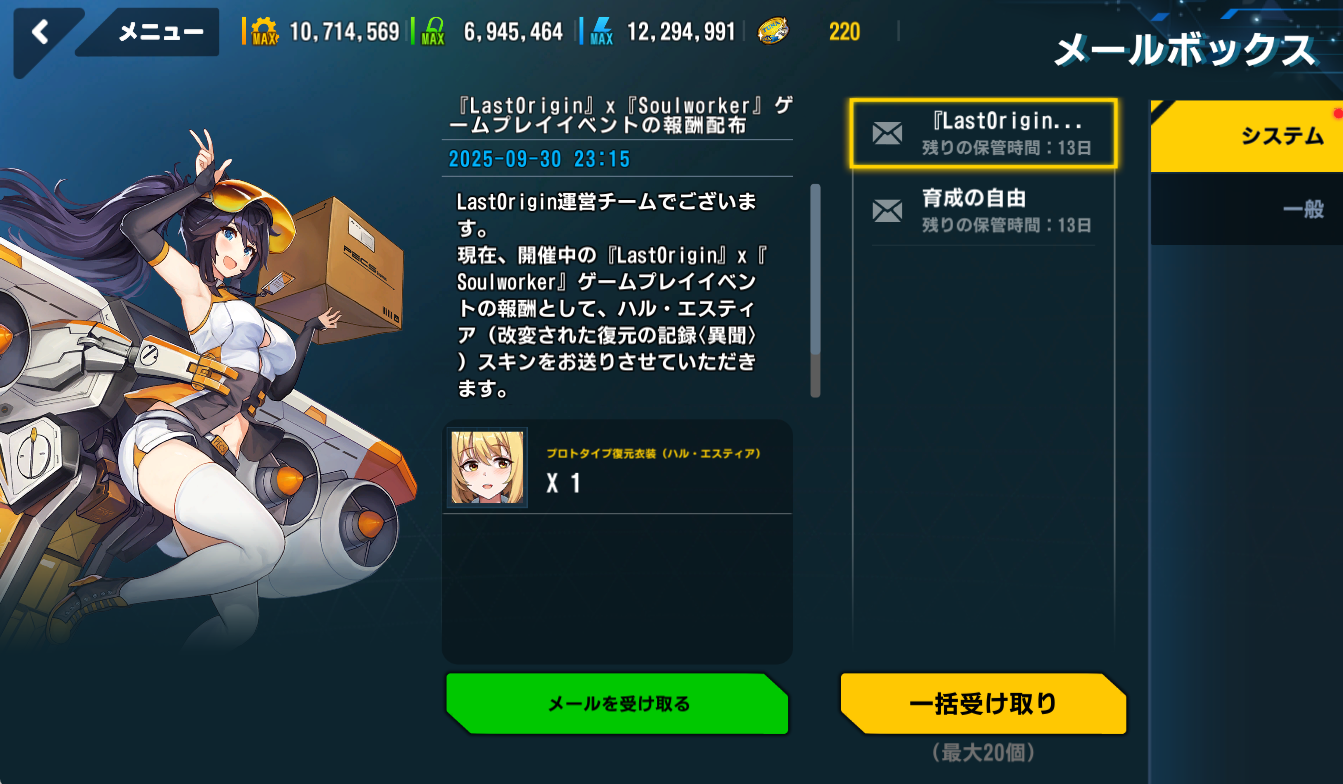This screenshot has height=784, width=1343.
Task: Click the プロトタイプ復元衣装 reward item name
Action: tap(654, 453)
